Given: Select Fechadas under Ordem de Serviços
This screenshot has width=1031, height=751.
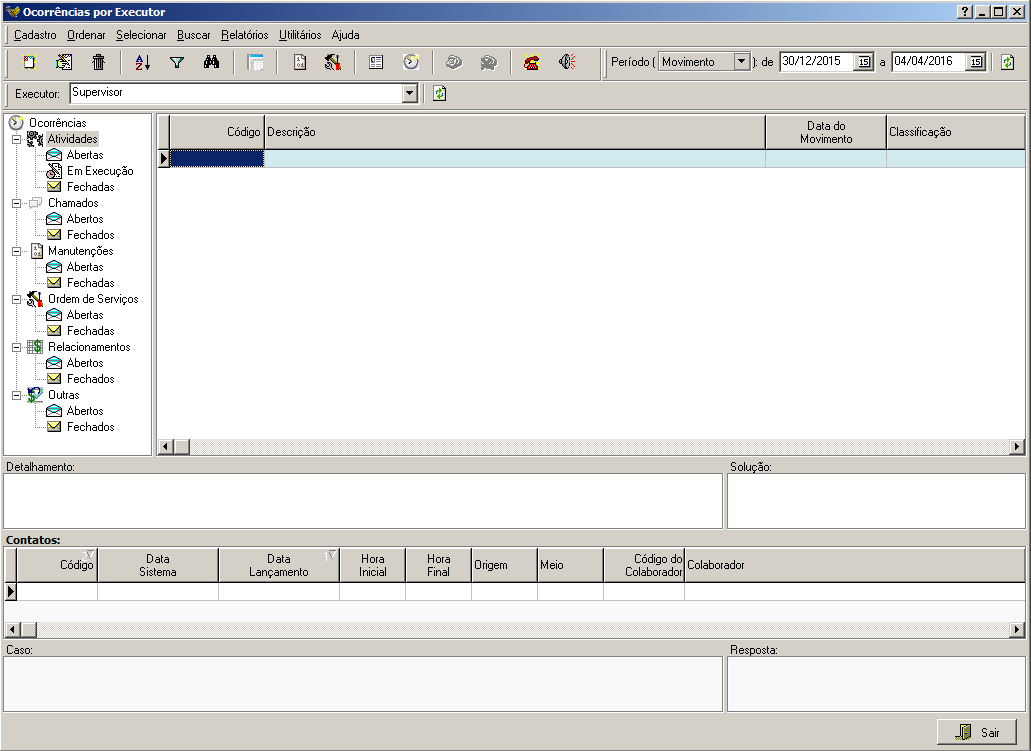Looking at the screenshot, I should tap(91, 331).
